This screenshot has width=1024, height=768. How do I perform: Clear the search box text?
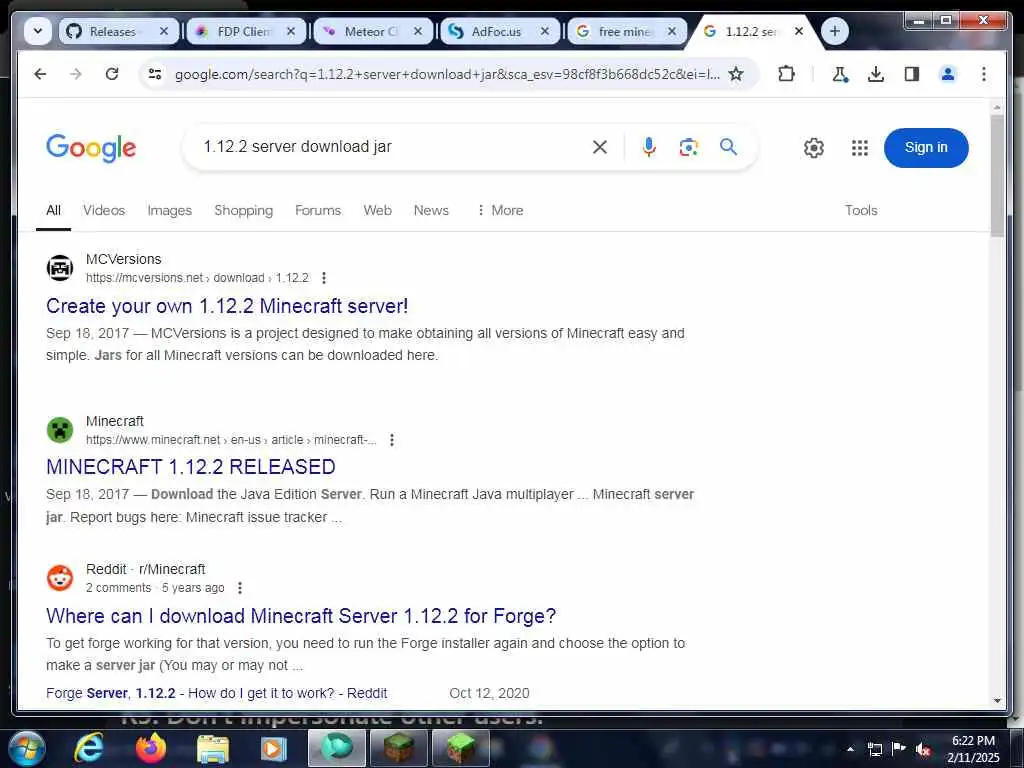(x=600, y=147)
